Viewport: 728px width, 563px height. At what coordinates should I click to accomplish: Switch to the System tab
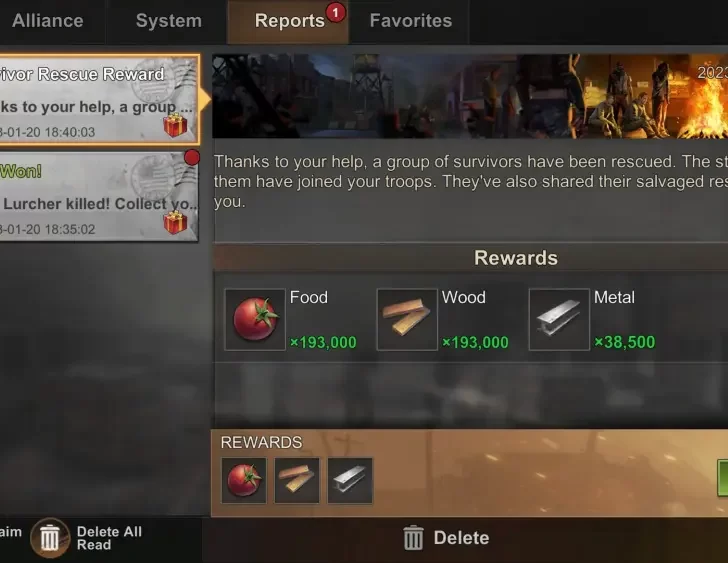pyautogui.click(x=169, y=21)
